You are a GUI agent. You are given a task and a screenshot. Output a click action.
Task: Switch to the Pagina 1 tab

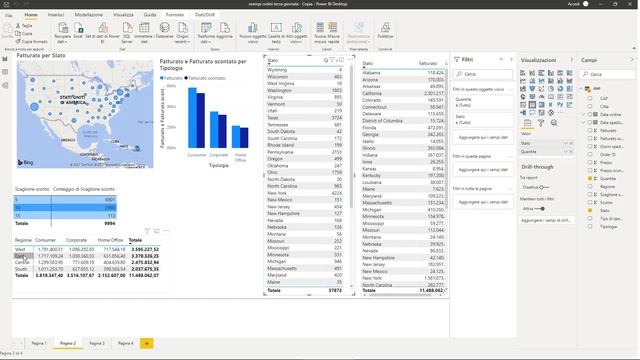[39, 343]
